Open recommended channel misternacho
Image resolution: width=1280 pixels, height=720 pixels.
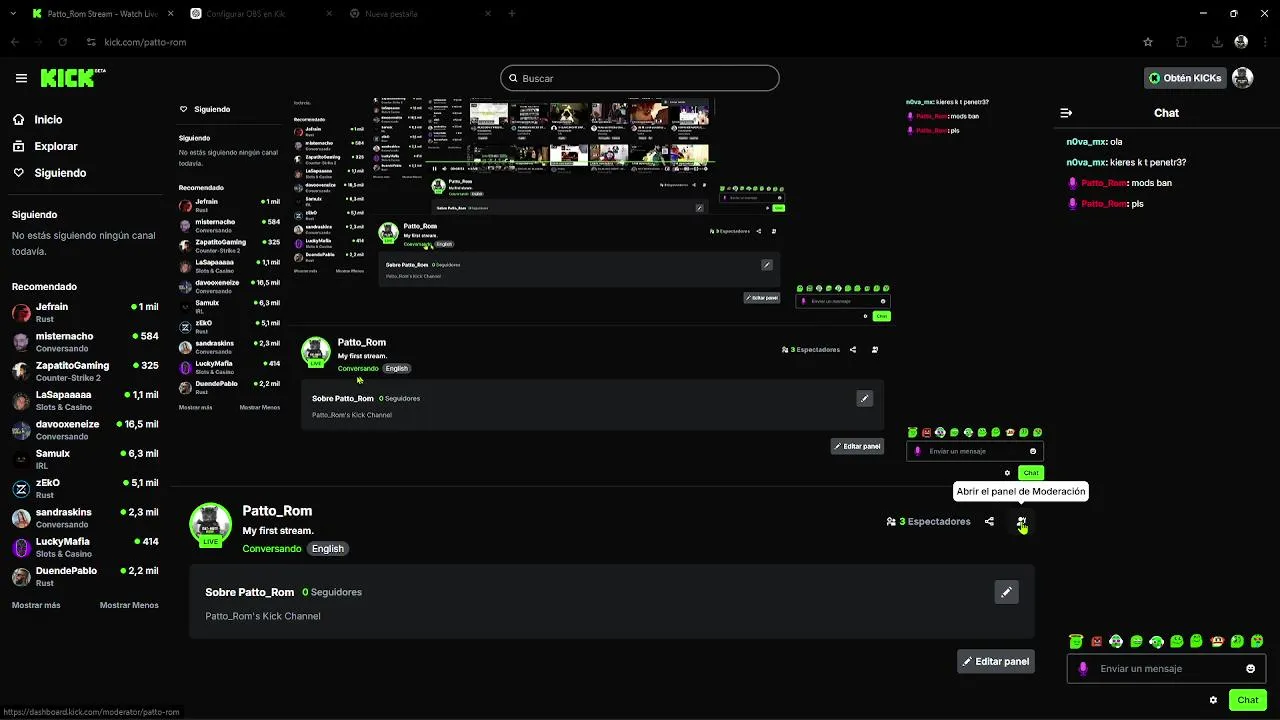[85, 342]
